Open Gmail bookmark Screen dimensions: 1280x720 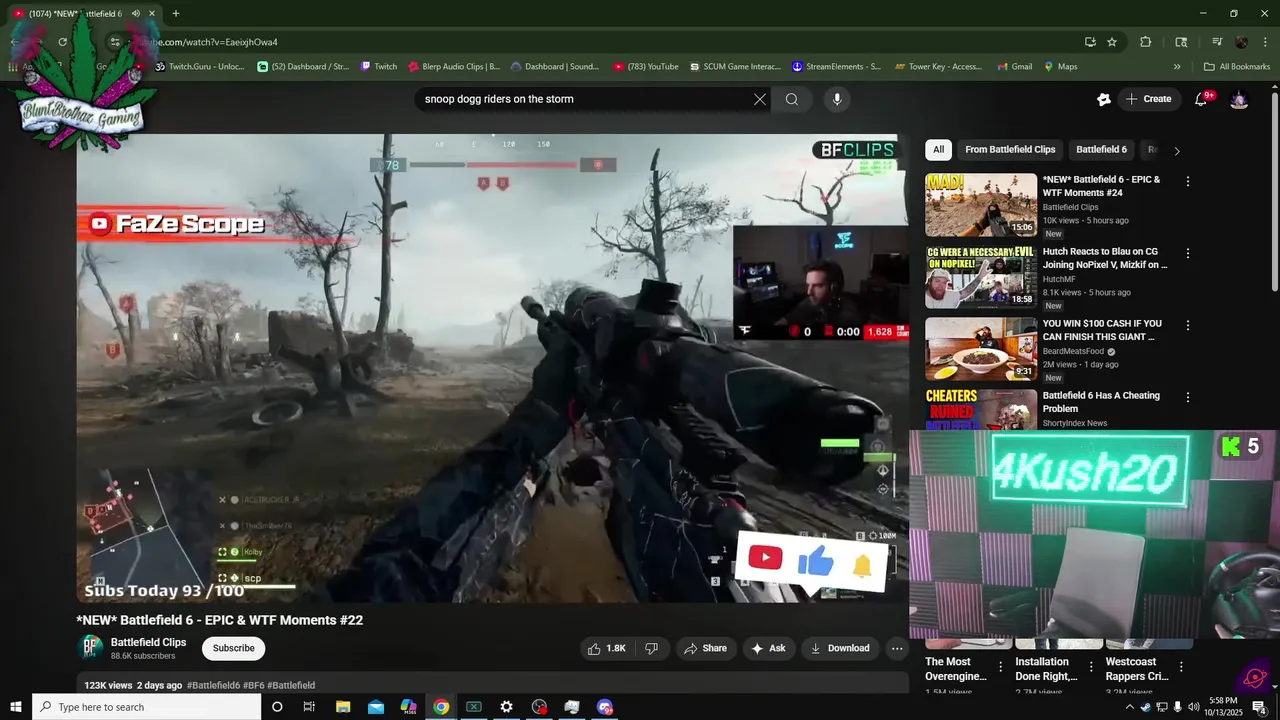(x=1015, y=67)
